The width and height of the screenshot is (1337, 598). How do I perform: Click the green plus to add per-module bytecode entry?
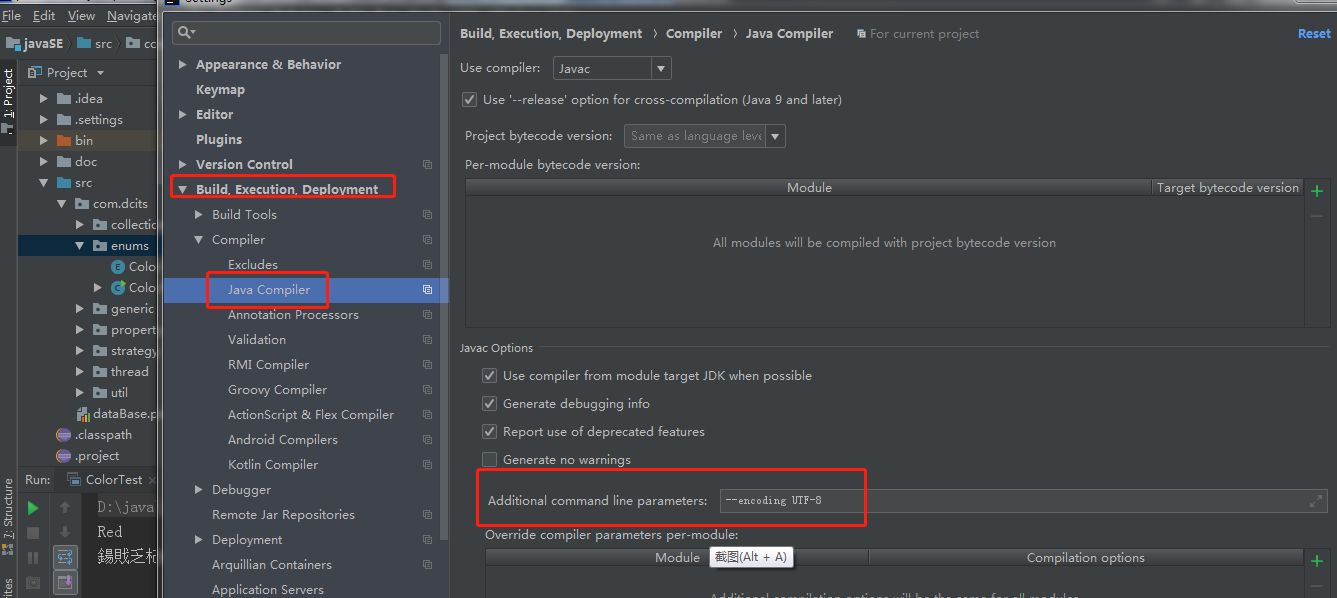tap(1318, 190)
